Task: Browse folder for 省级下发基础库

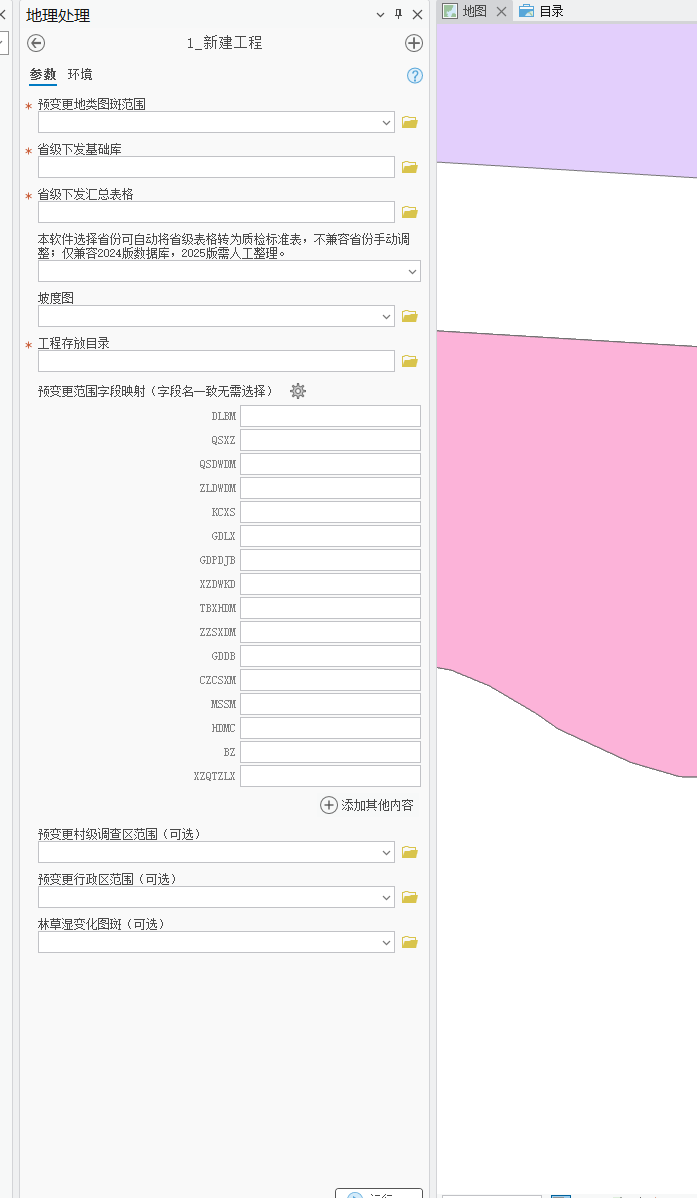Action: (x=410, y=167)
